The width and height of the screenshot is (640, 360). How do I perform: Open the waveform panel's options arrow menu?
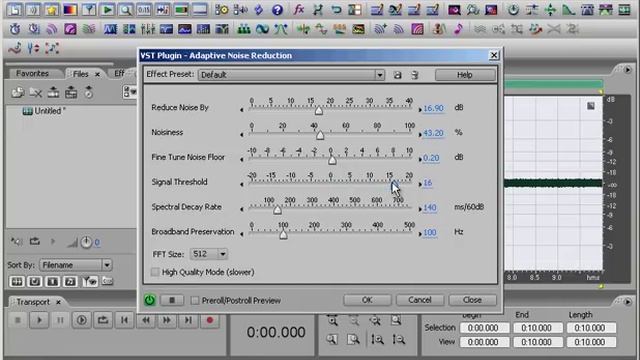(628, 70)
